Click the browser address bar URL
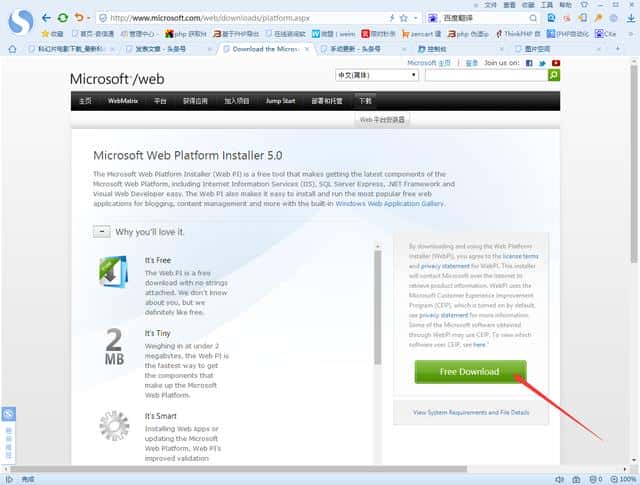Image resolution: width=640 pixels, height=485 pixels. pyautogui.click(x=210, y=18)
